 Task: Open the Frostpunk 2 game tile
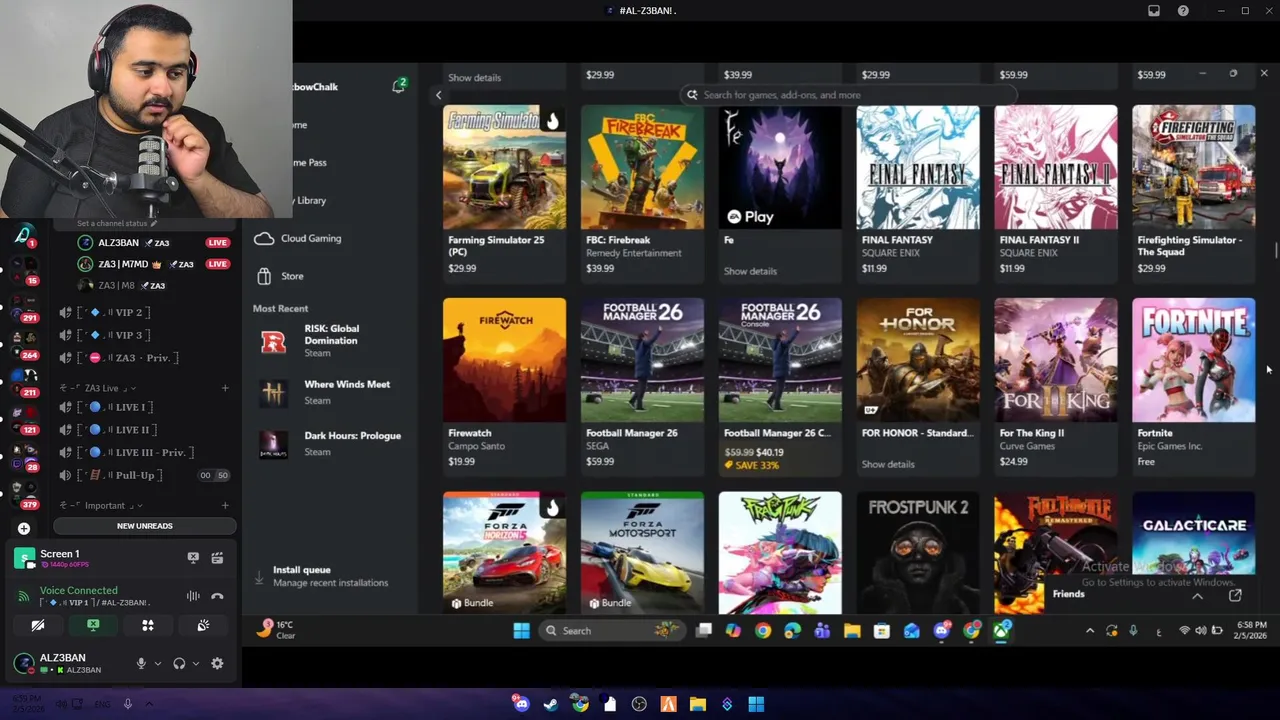917,552
